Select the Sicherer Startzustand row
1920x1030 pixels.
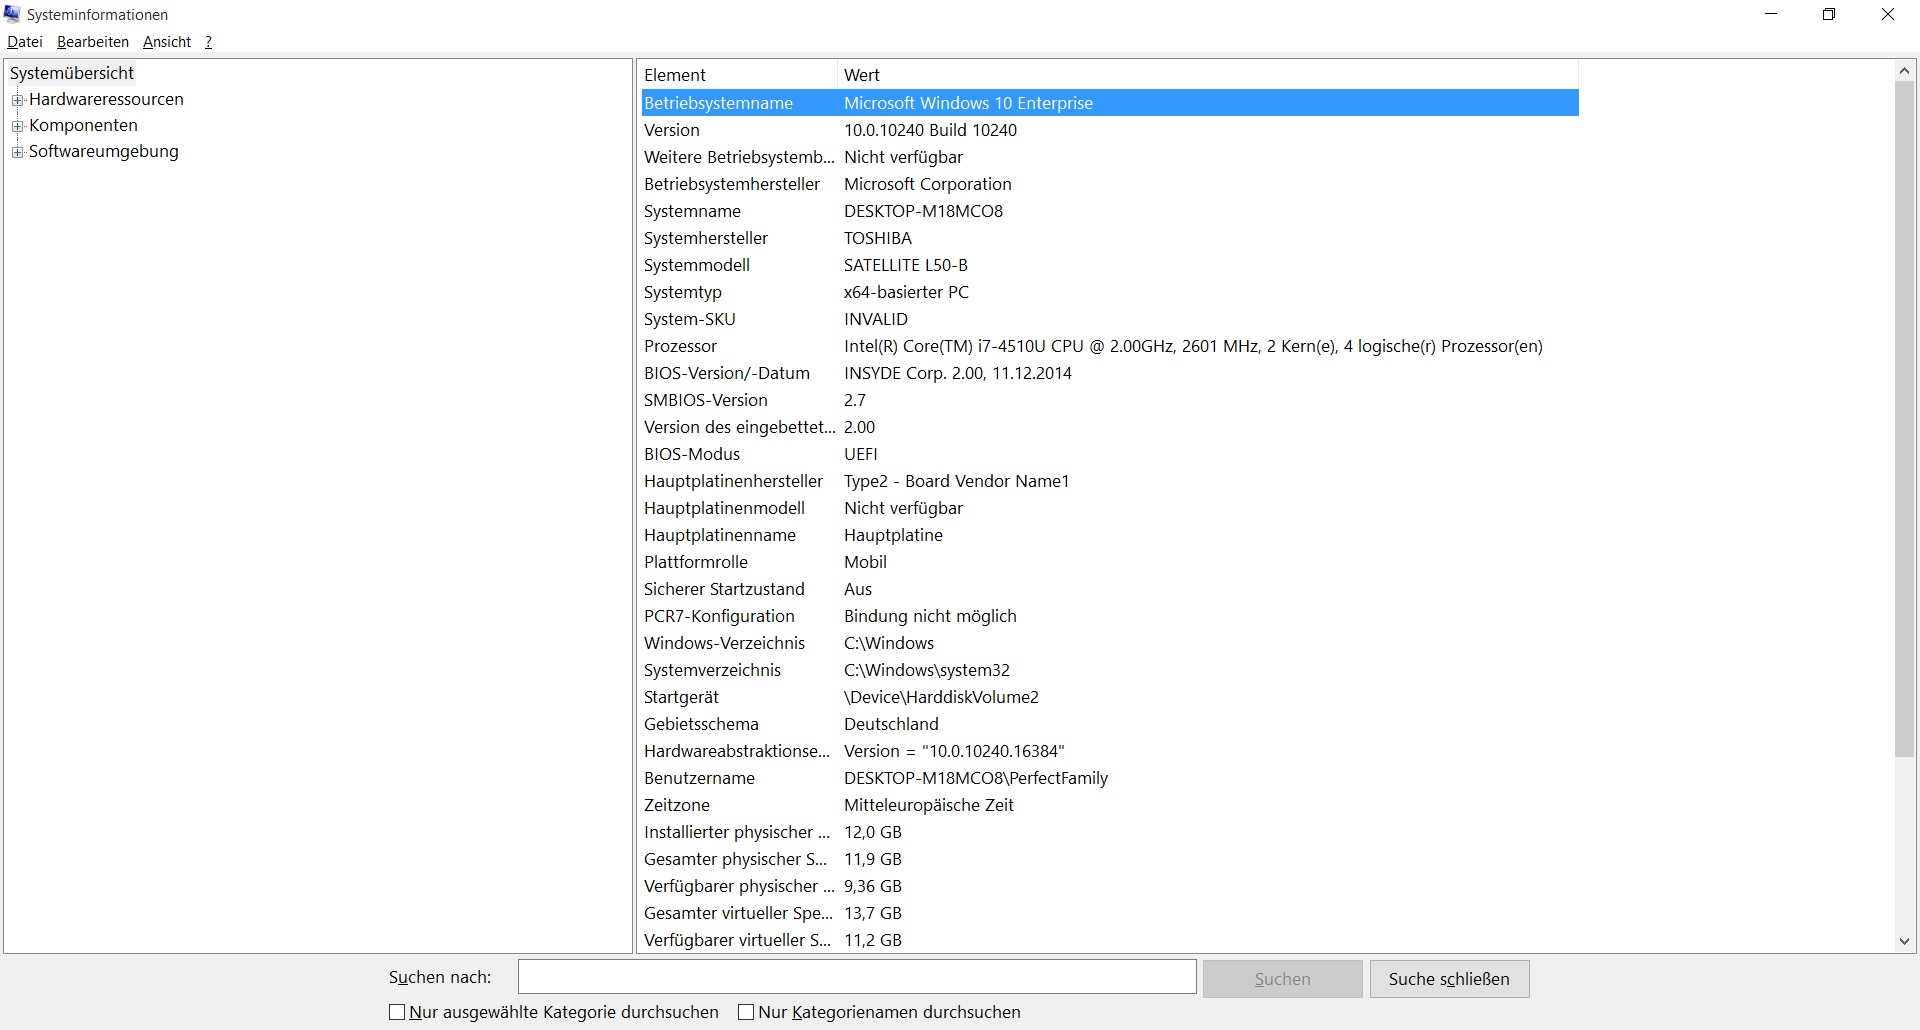1110,589
